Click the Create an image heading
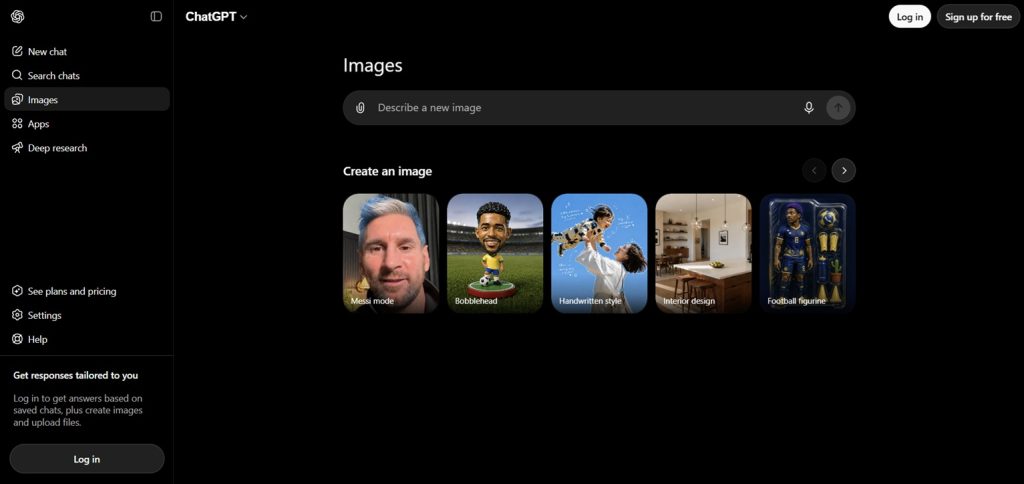This screenshot has height=484, width=1024. point(387,171)
